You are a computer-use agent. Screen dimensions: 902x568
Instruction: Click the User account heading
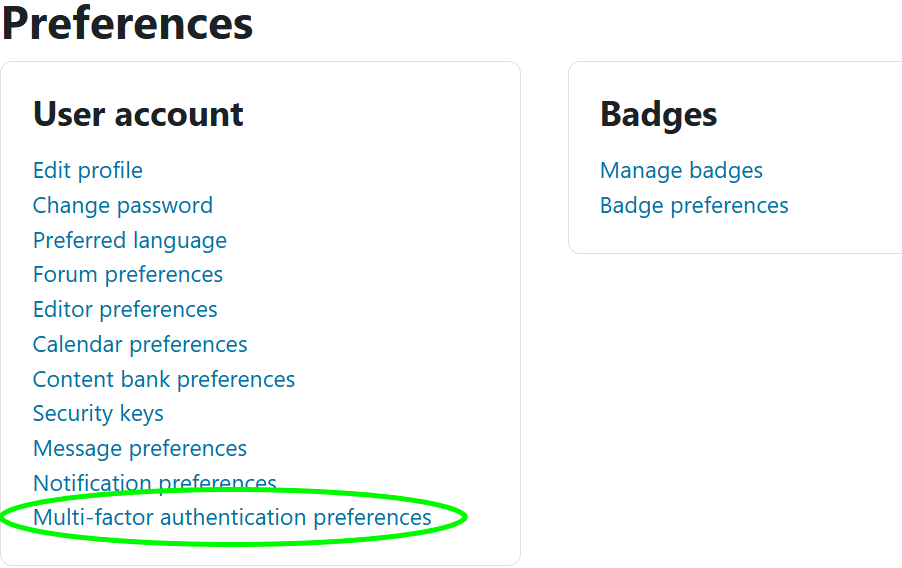(x=138, y=114)
